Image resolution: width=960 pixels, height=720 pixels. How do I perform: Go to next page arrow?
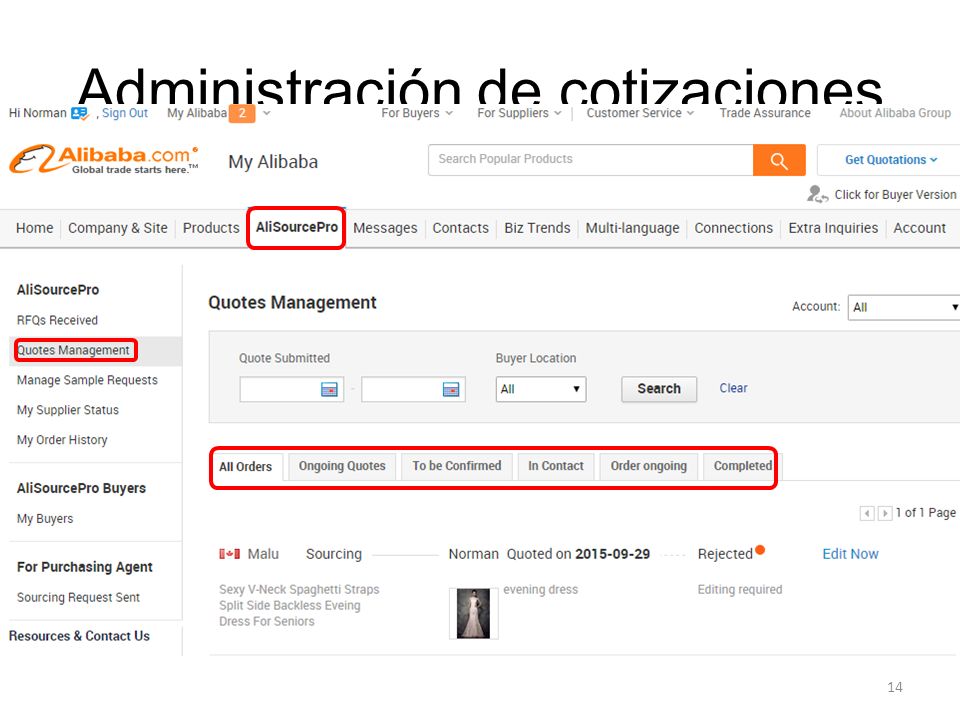tap(885, 513)
